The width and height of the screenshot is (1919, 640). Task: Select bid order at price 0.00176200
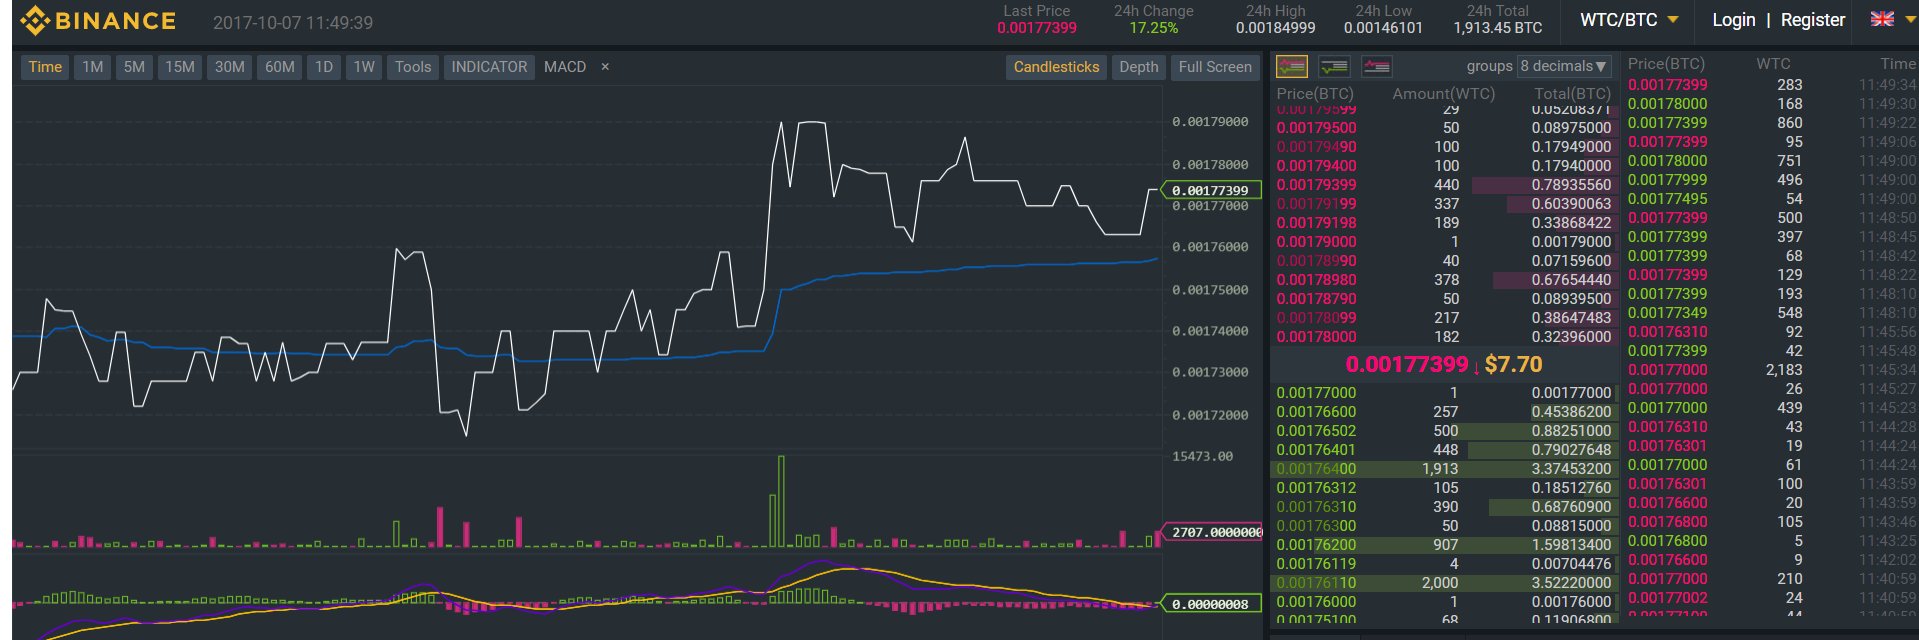(x=1443, y=545)
